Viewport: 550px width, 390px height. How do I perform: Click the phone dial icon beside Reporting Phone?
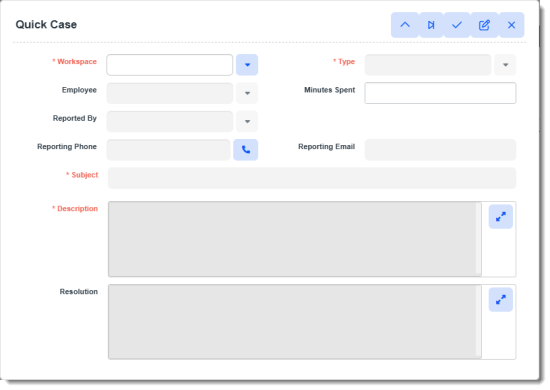coord(246,150)
